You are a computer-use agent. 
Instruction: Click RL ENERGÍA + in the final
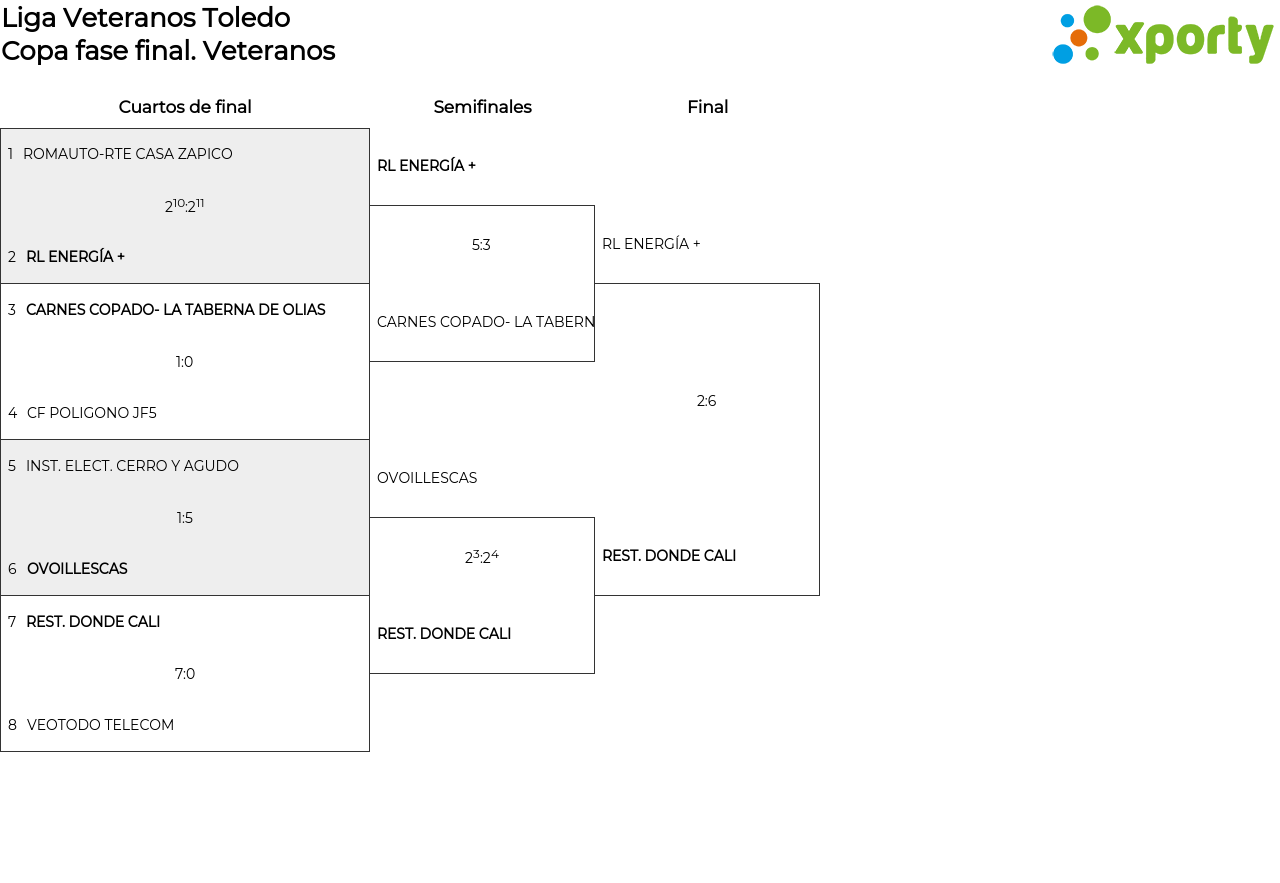651,244
